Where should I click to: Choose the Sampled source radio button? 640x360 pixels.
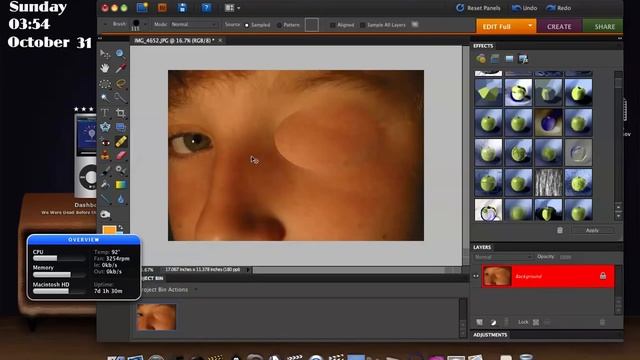[247, 25]
